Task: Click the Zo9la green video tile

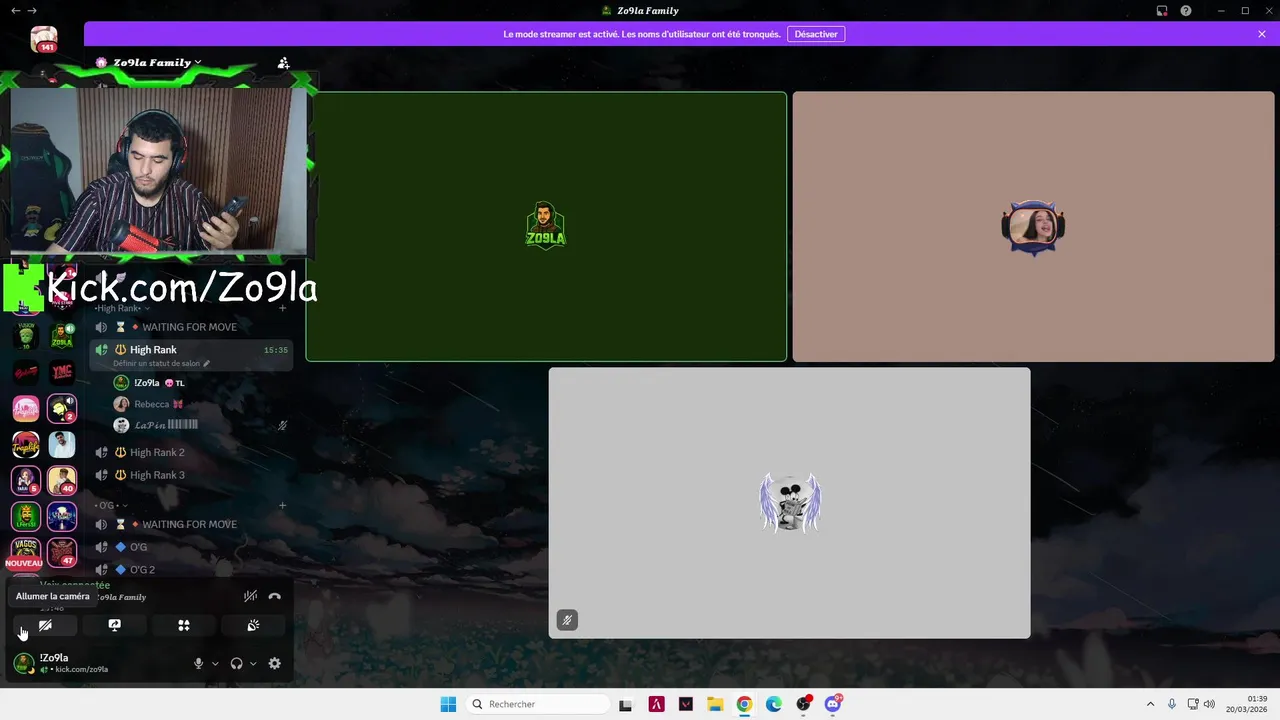Action: pos(546,227)
